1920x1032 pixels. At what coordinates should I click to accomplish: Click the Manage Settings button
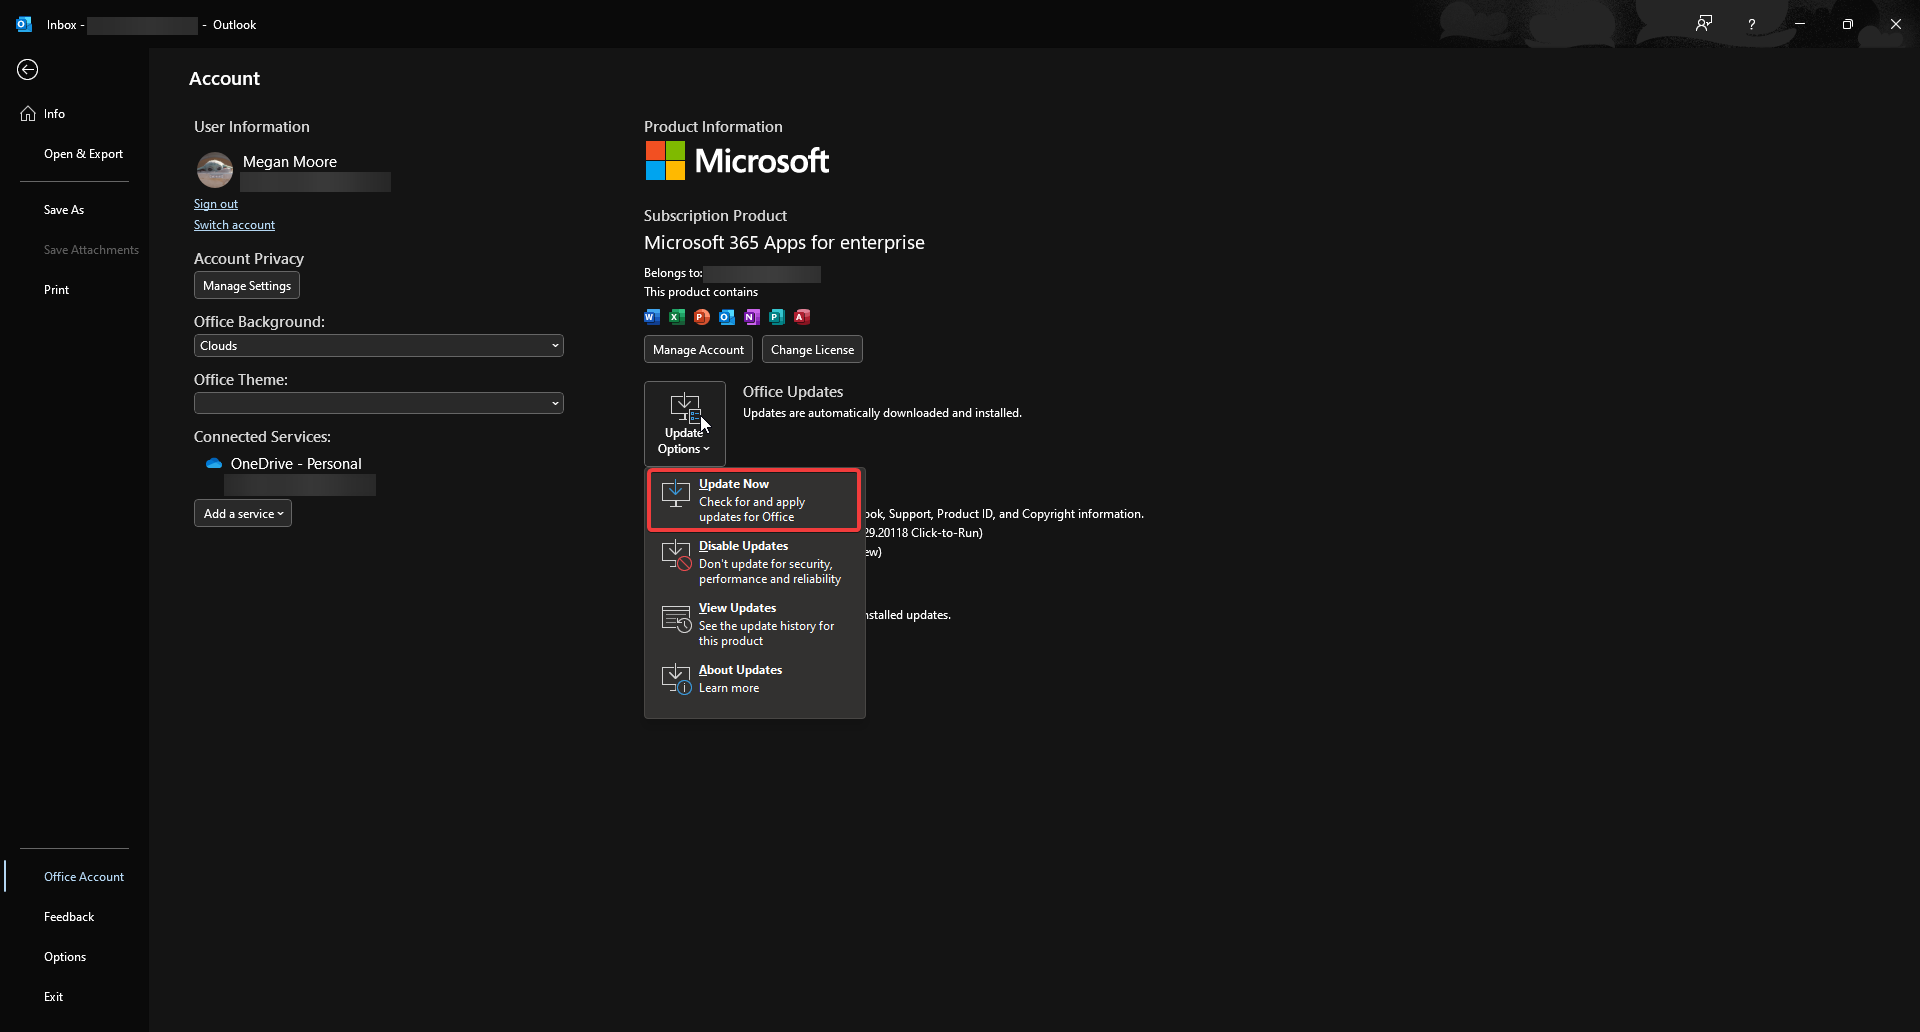pos(247,286)
